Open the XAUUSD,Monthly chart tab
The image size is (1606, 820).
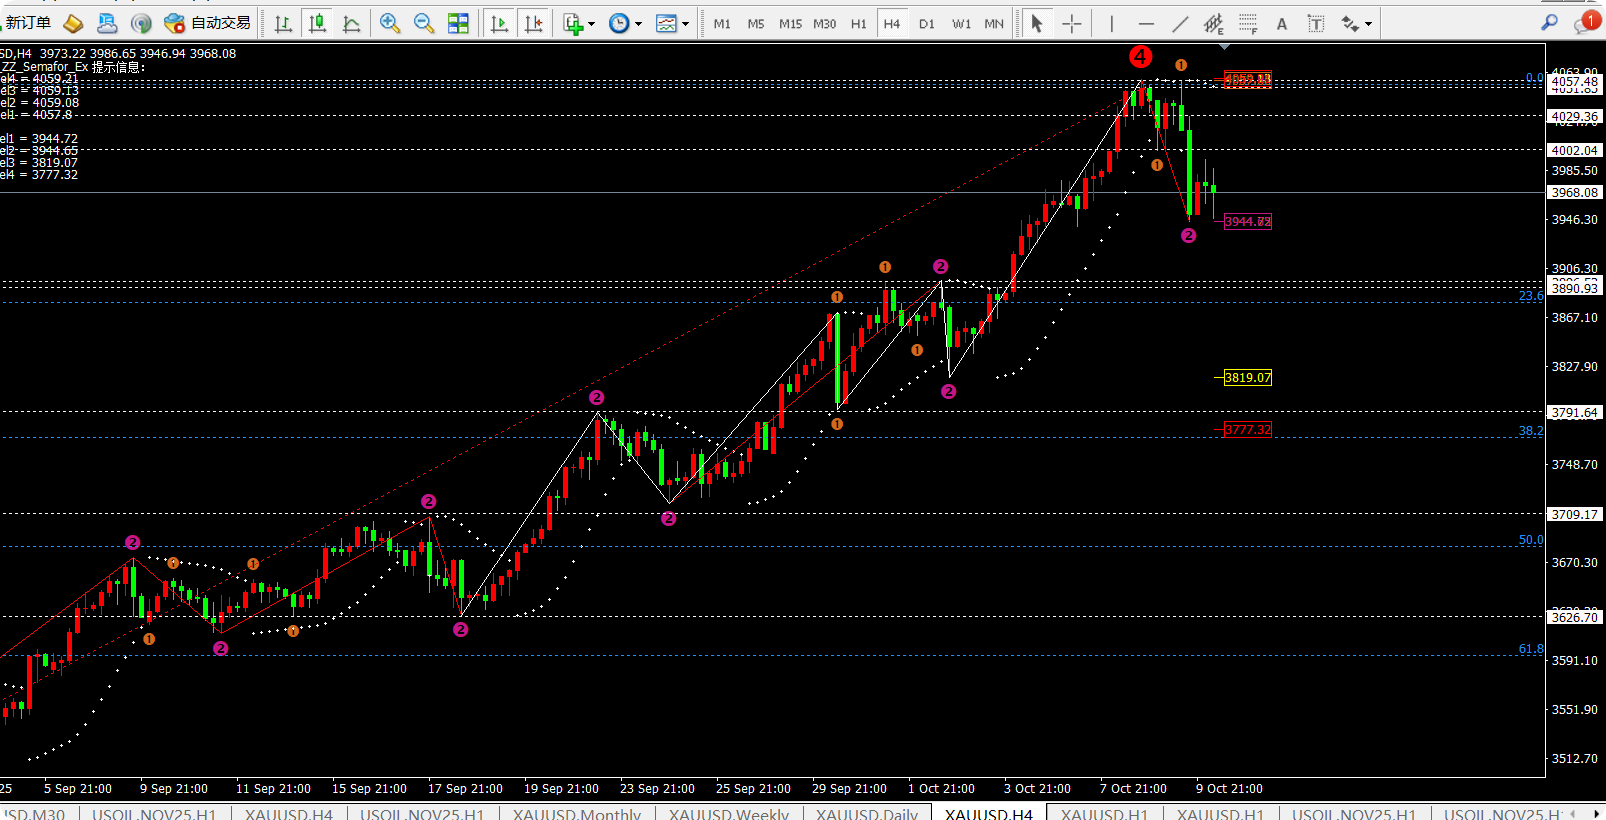(x=576, y=813)
